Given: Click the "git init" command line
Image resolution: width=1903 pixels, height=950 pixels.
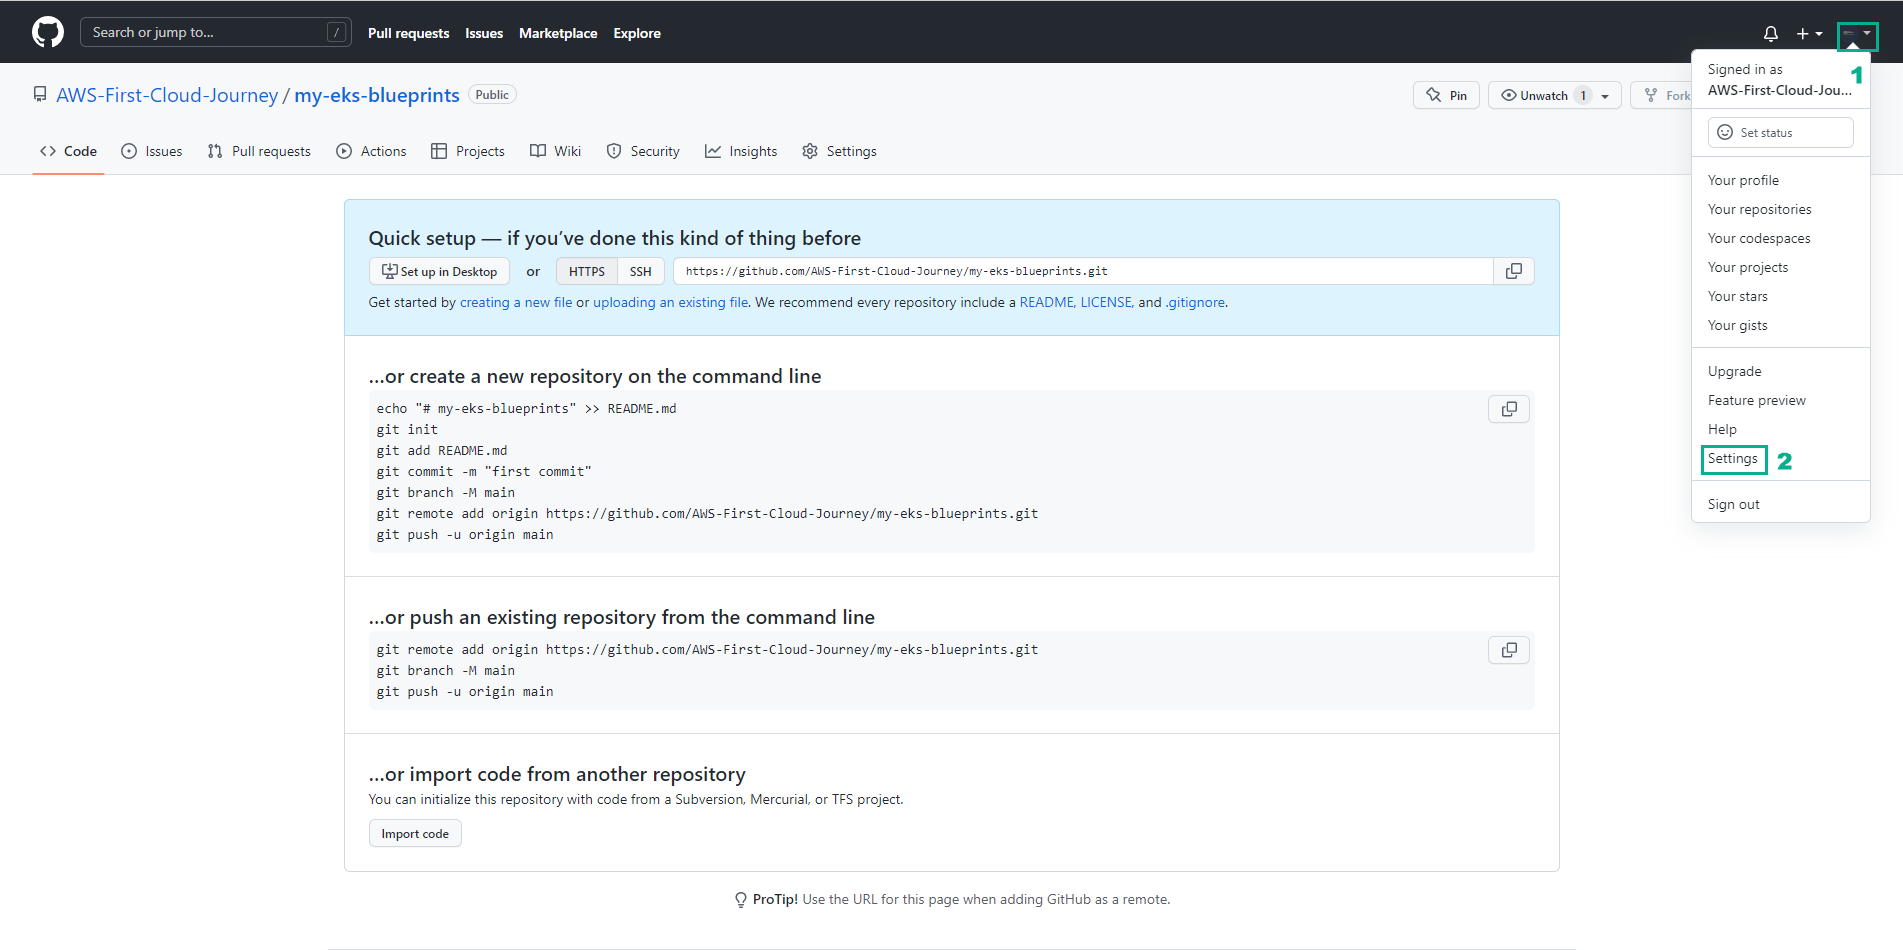Looking at the screenshot, I should [x=407, y=430].
